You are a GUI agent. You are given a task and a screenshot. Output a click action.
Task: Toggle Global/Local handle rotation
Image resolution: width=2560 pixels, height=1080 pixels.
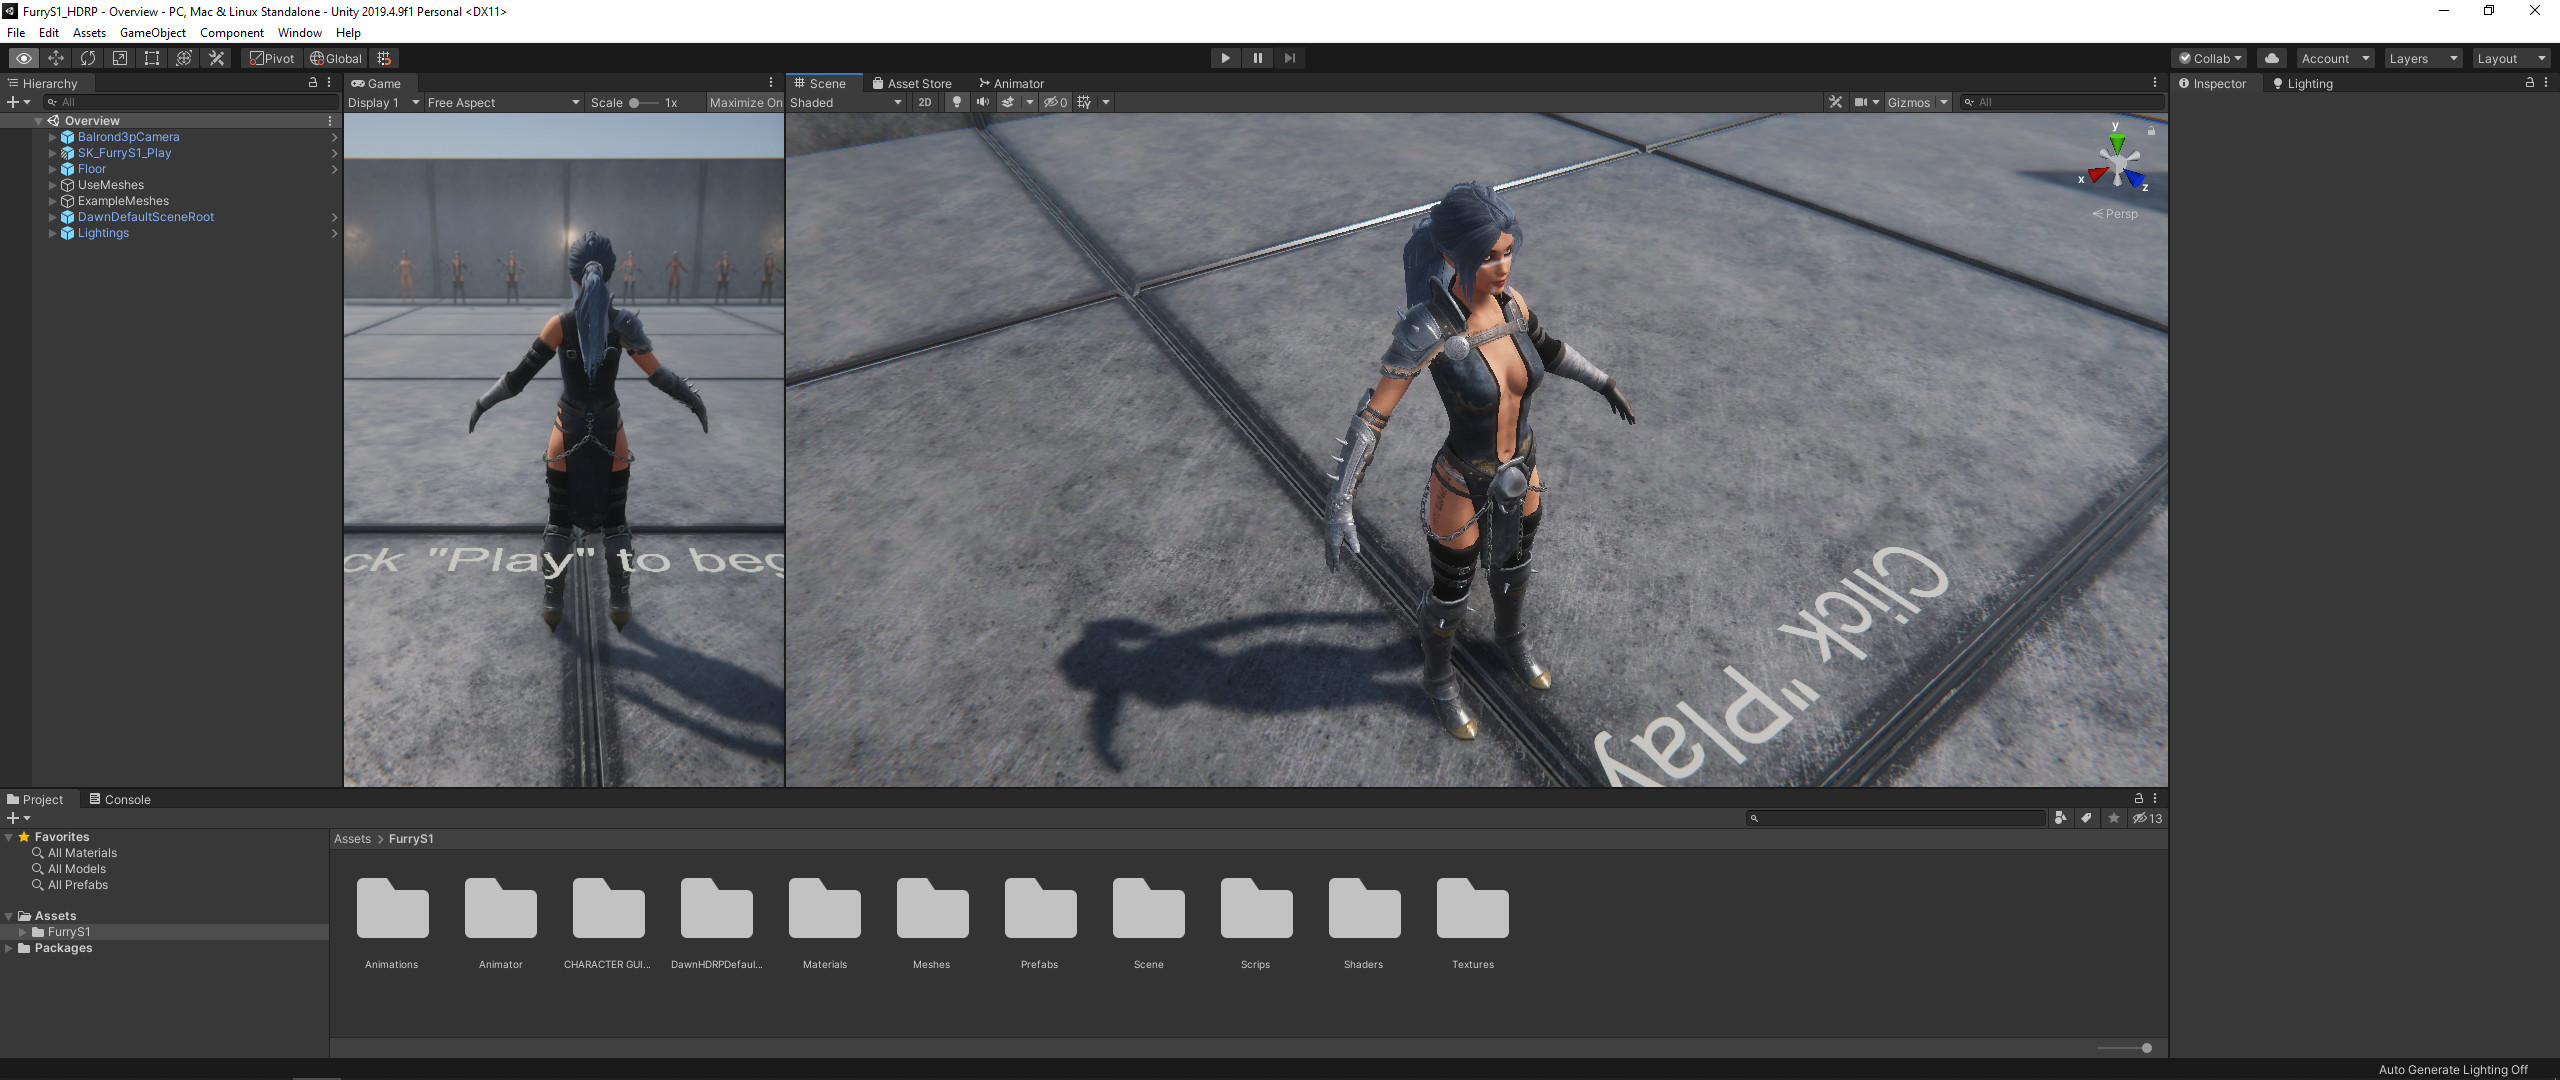click(336, 58)
